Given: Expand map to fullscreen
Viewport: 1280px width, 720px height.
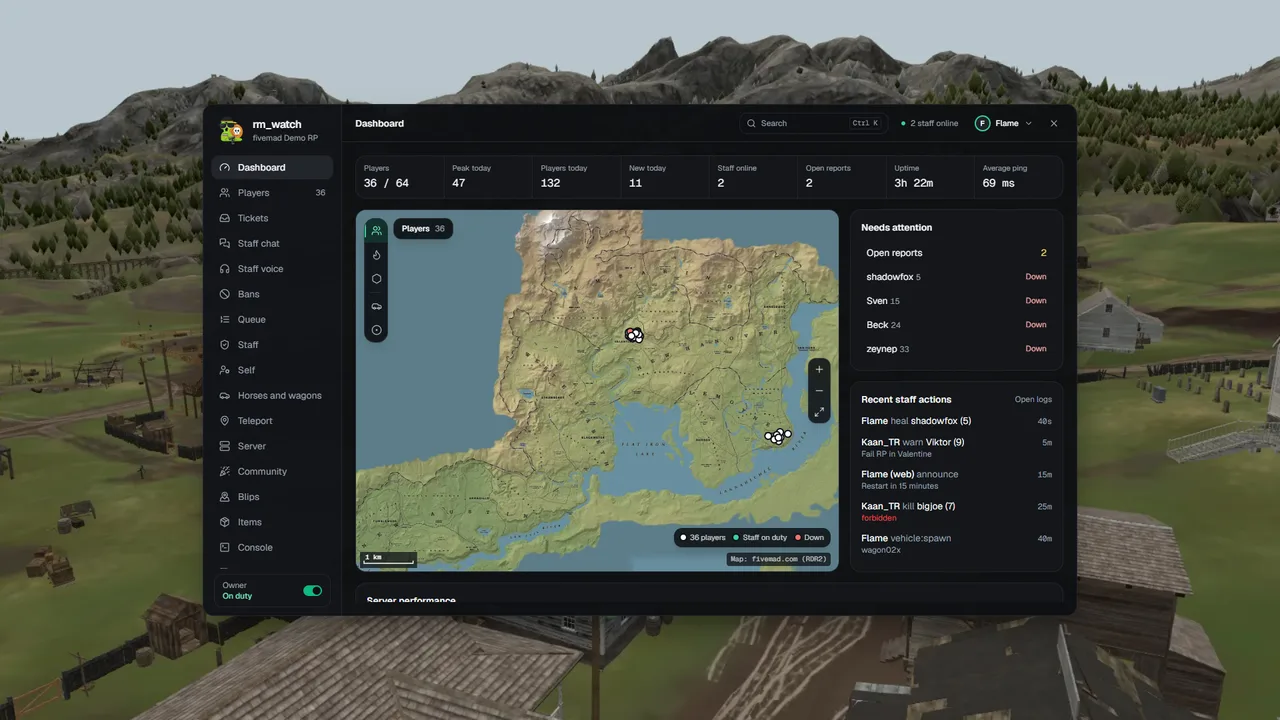Looking at the screenshot, I should point(819,412).
